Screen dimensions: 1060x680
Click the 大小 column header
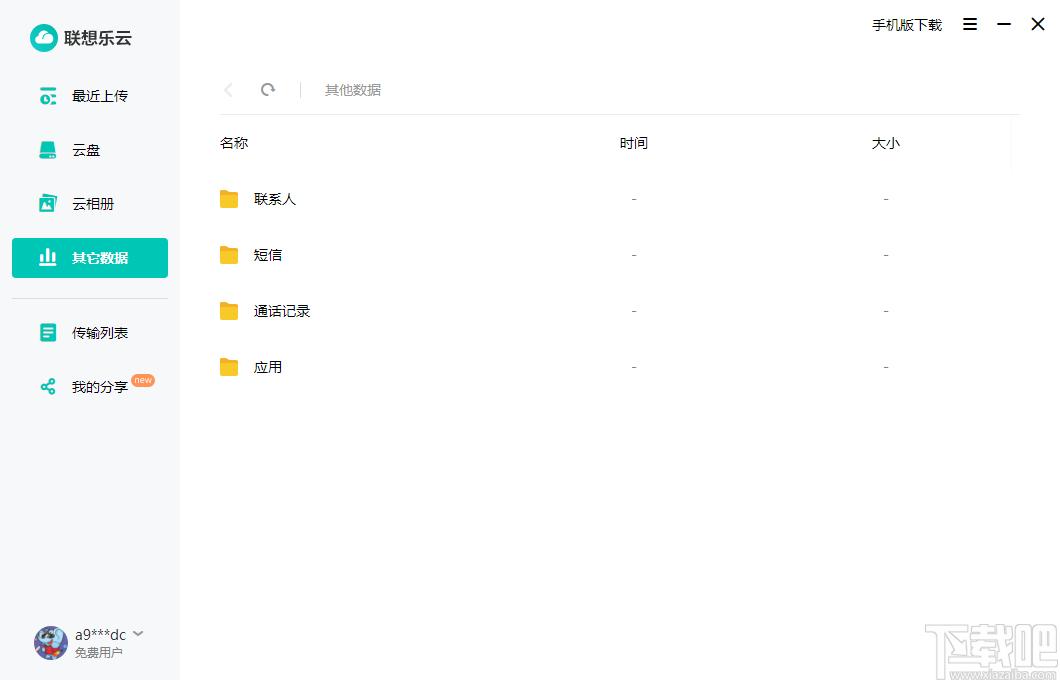click(x=886, y=143)
